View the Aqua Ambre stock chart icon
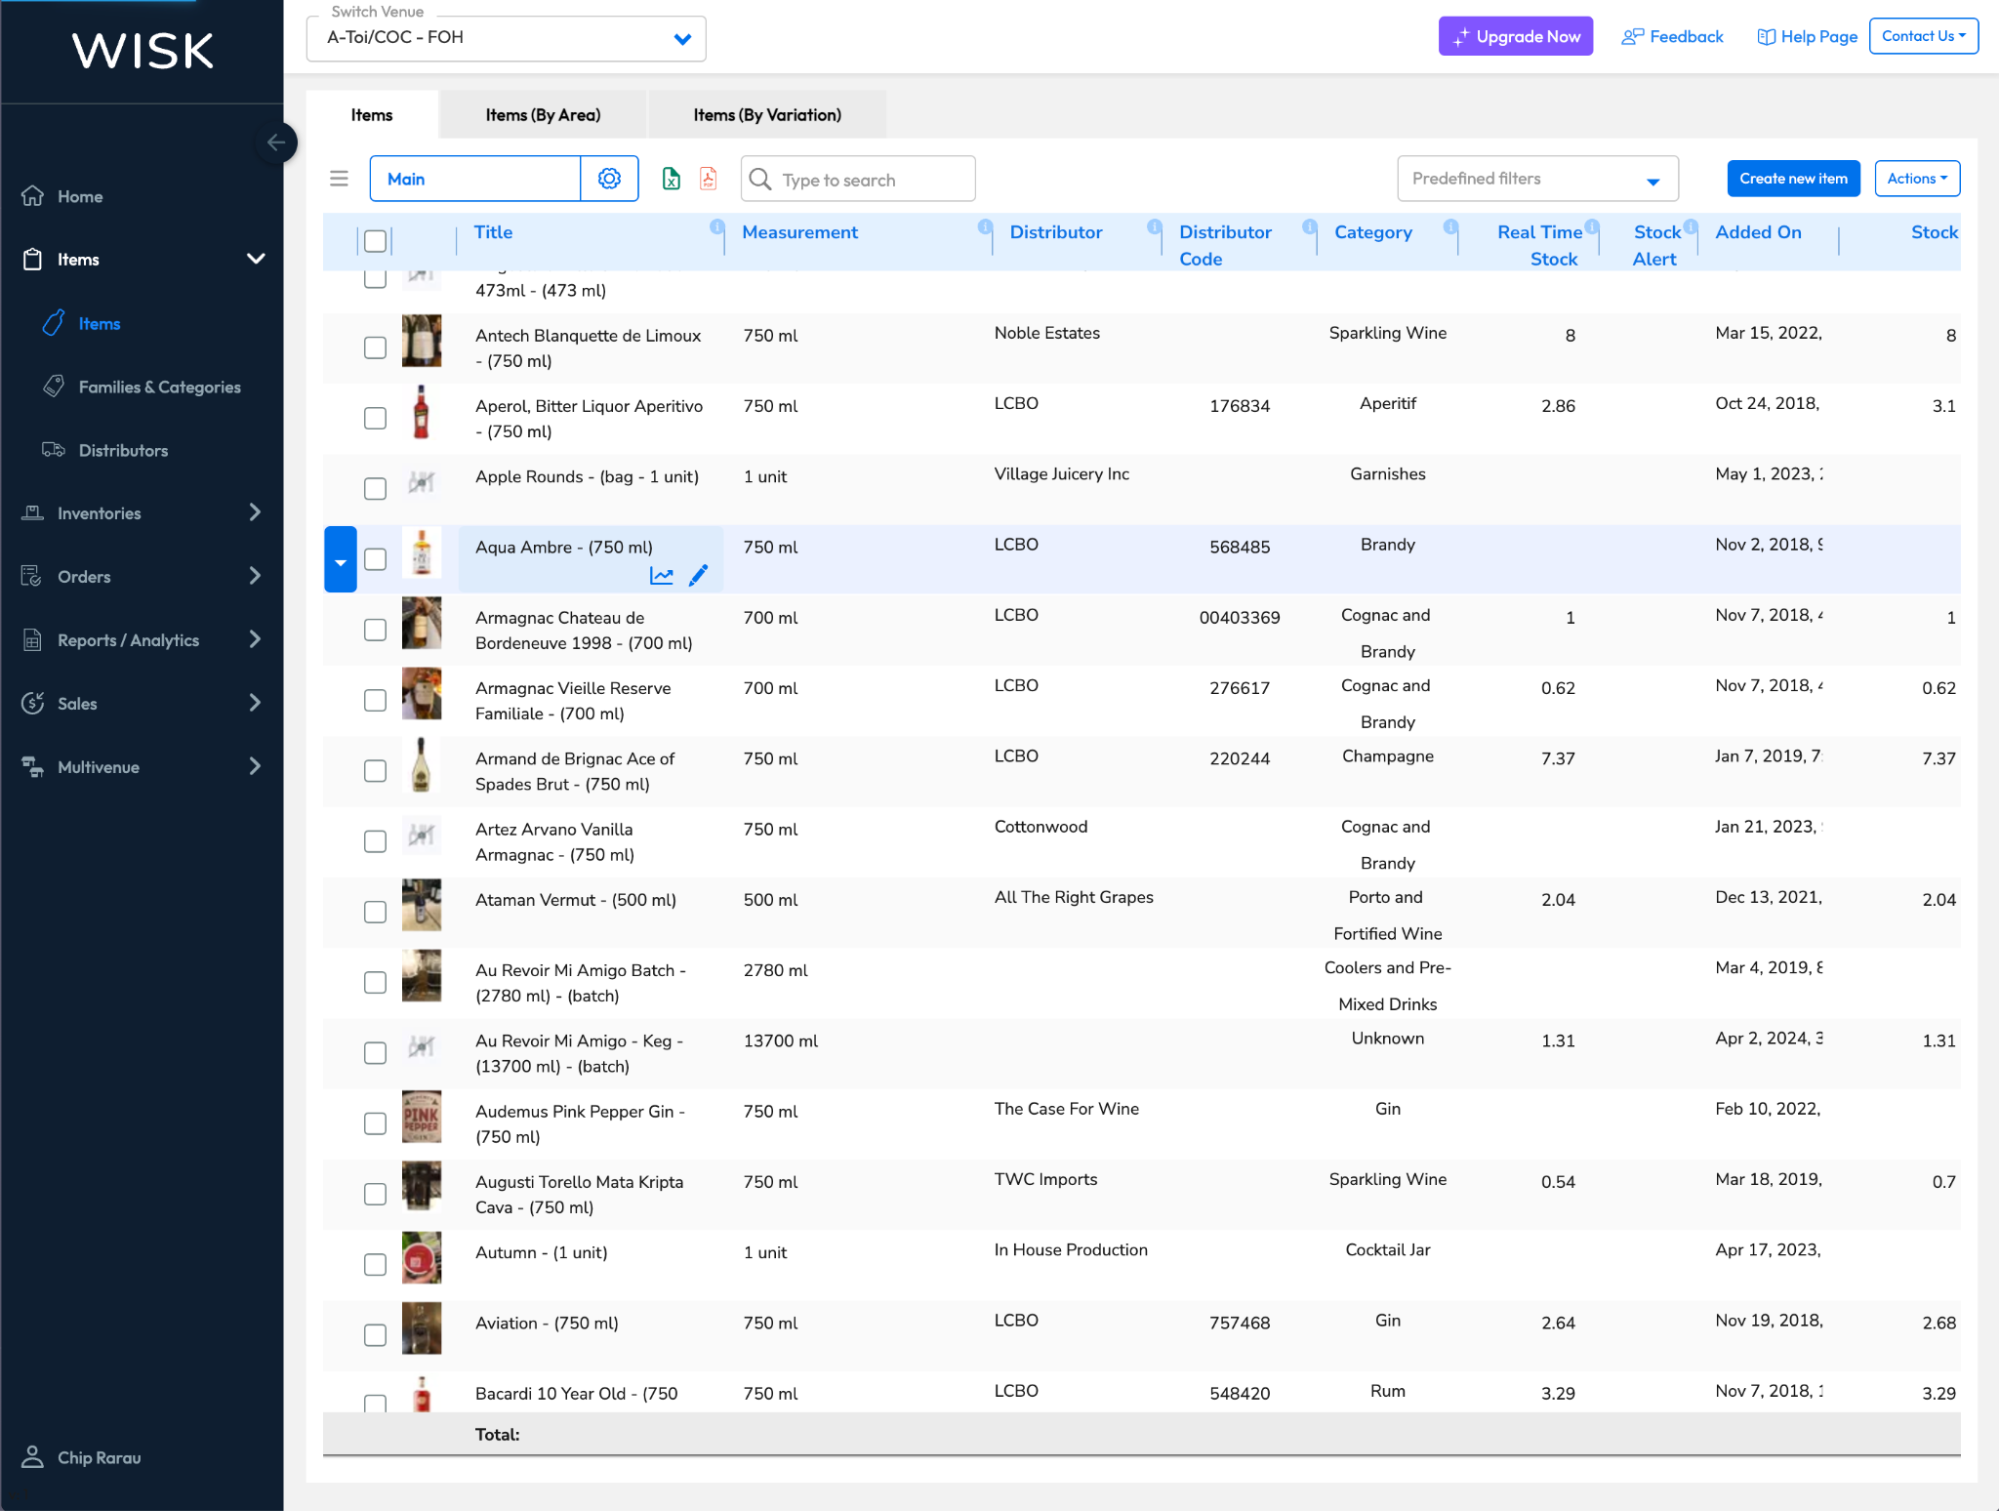The width and height of the screenshot is (1999, 1511). pos(662,575)
